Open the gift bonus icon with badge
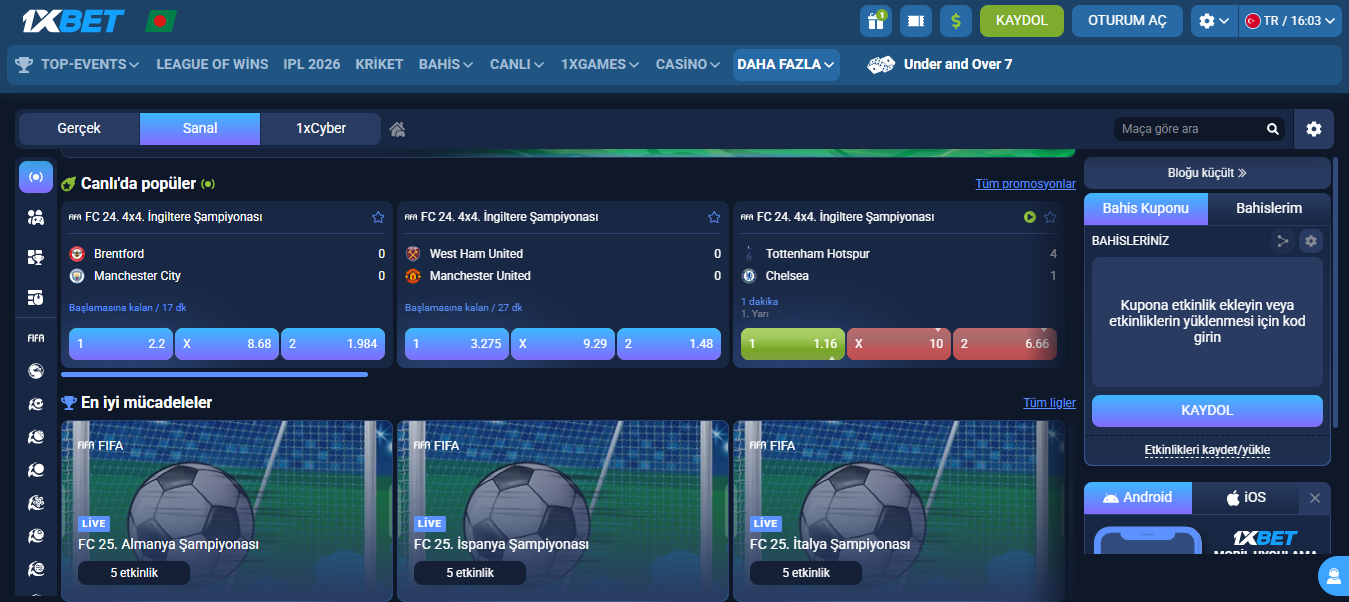1349x602 pixels. click(876, 20)
